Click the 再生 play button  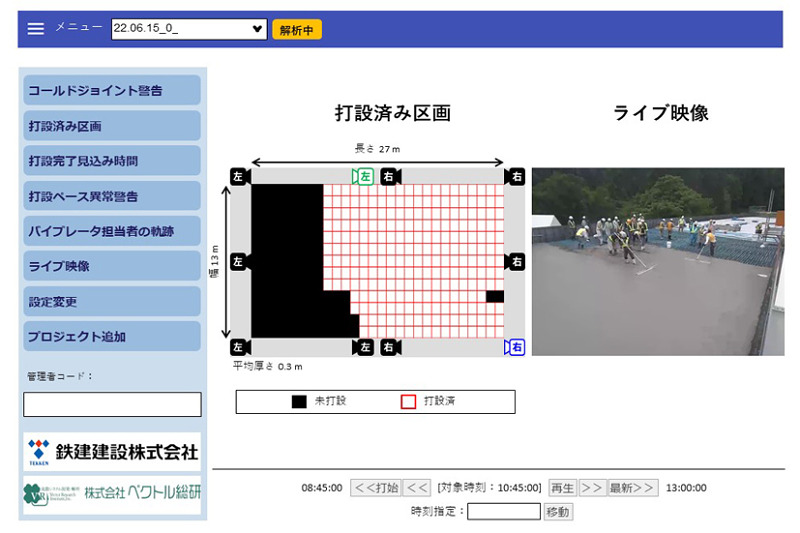[x=563, y=488]
